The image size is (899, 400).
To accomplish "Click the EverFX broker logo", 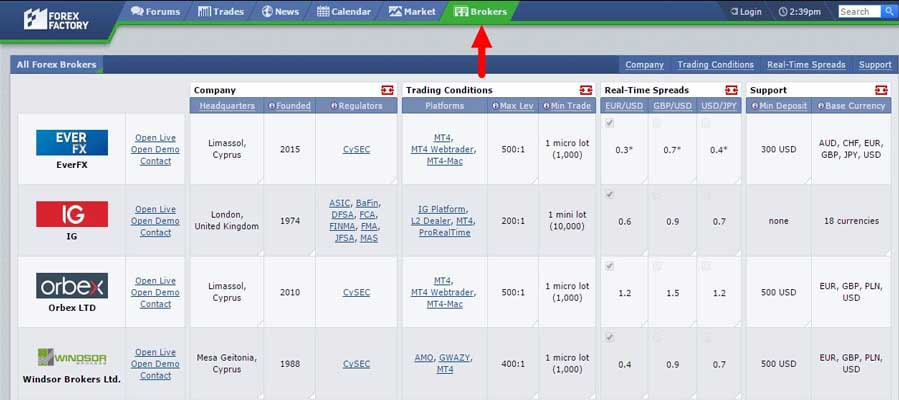I will click(x=72, y=143).
